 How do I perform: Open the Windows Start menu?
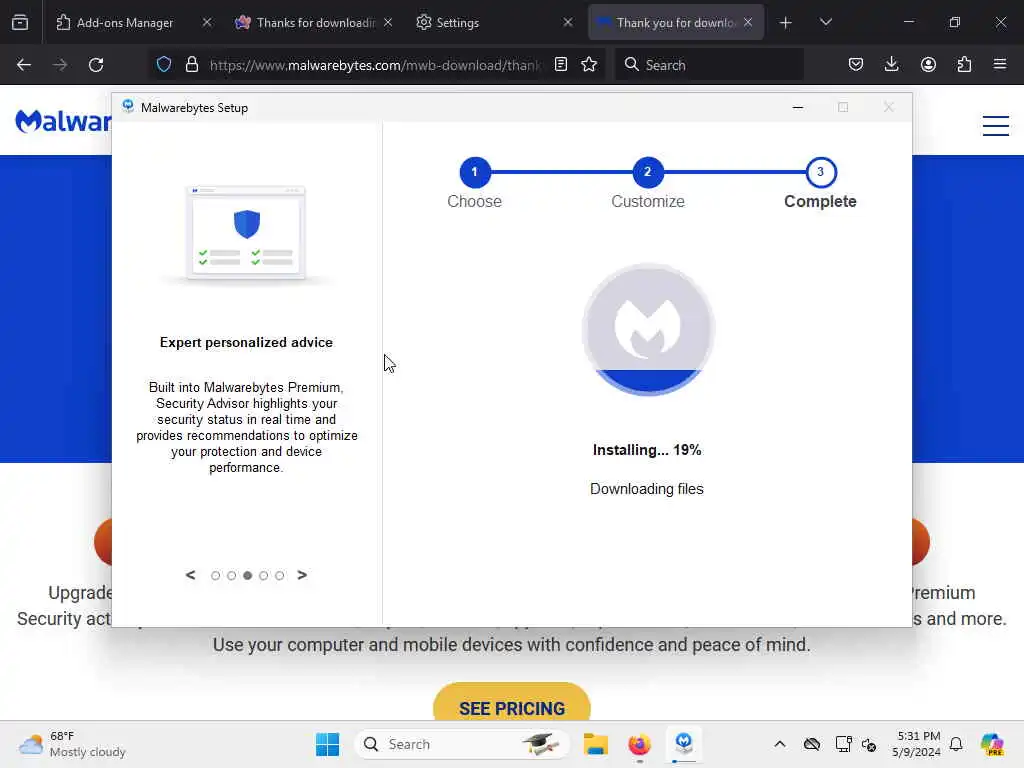point(327,744)
